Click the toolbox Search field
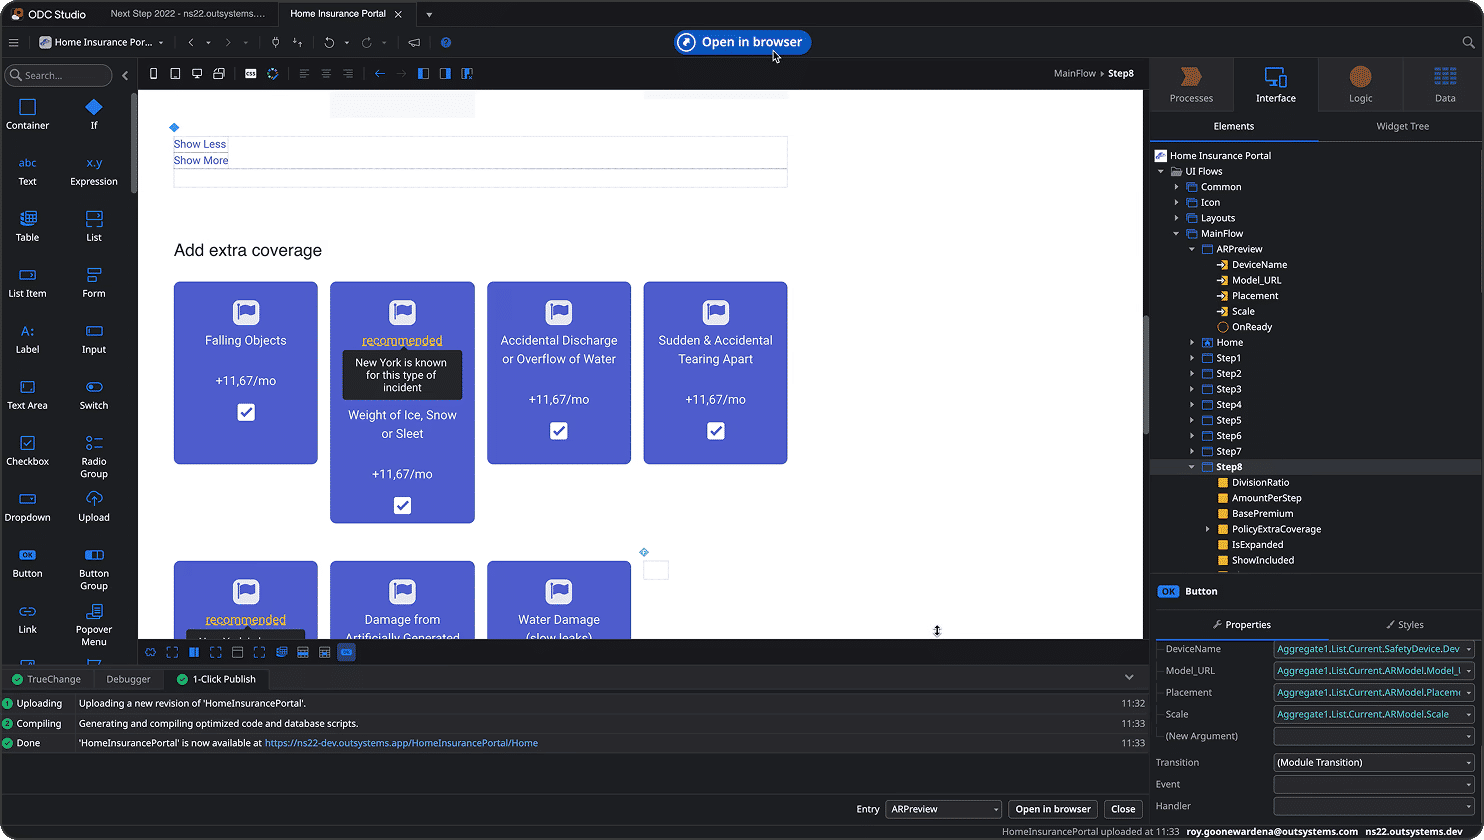This screenshot has height=840, width=1484. (59, 75)
